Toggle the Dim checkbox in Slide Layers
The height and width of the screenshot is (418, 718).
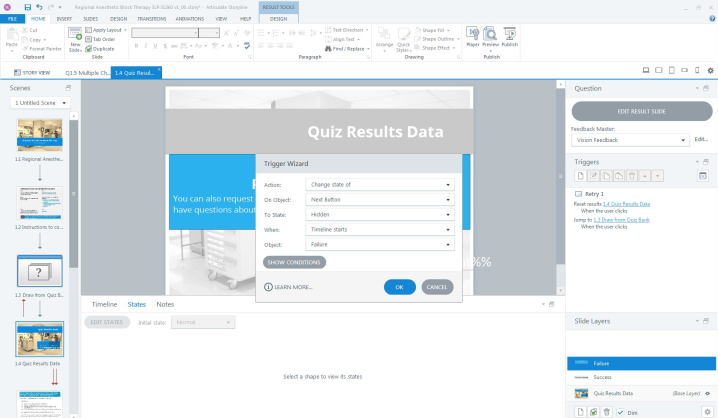(x=620, y=413)
